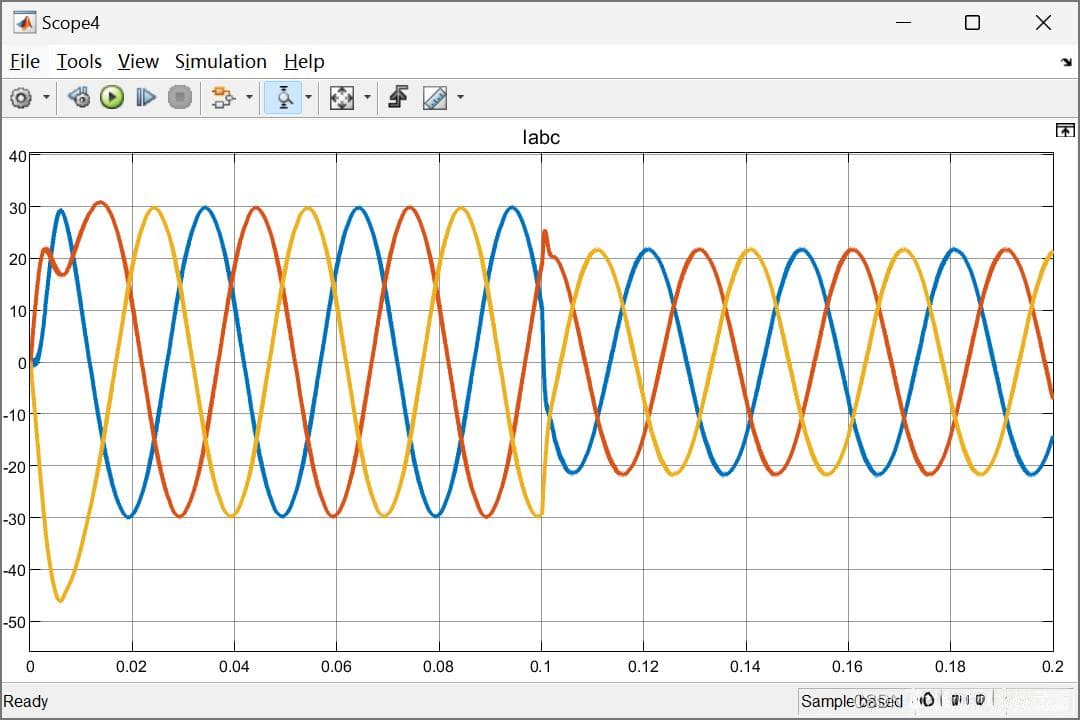Click the maximize axes icon near plot title
Screen dimensions: 1080x720
coord(1065,130)
